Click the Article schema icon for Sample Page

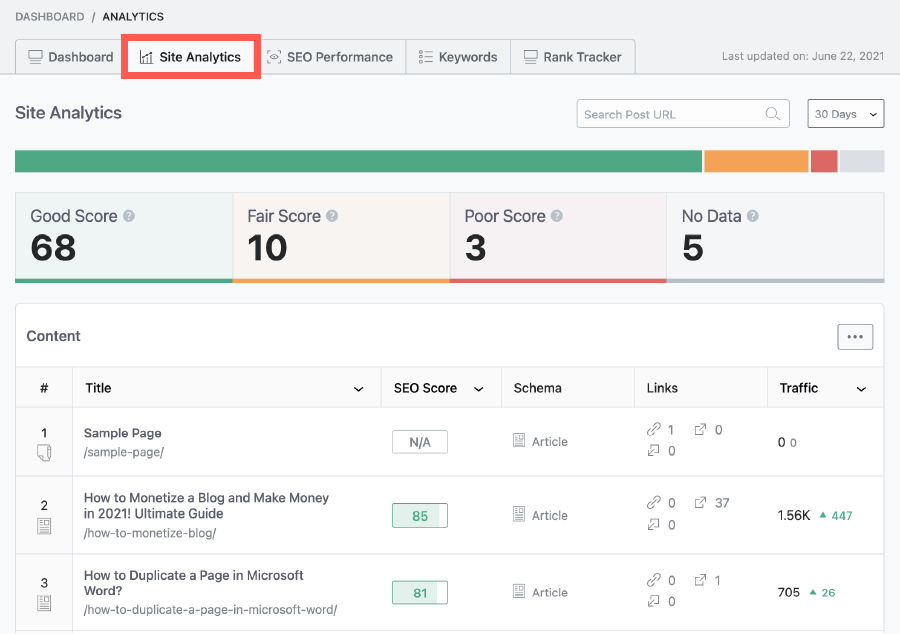click(521, 440)
